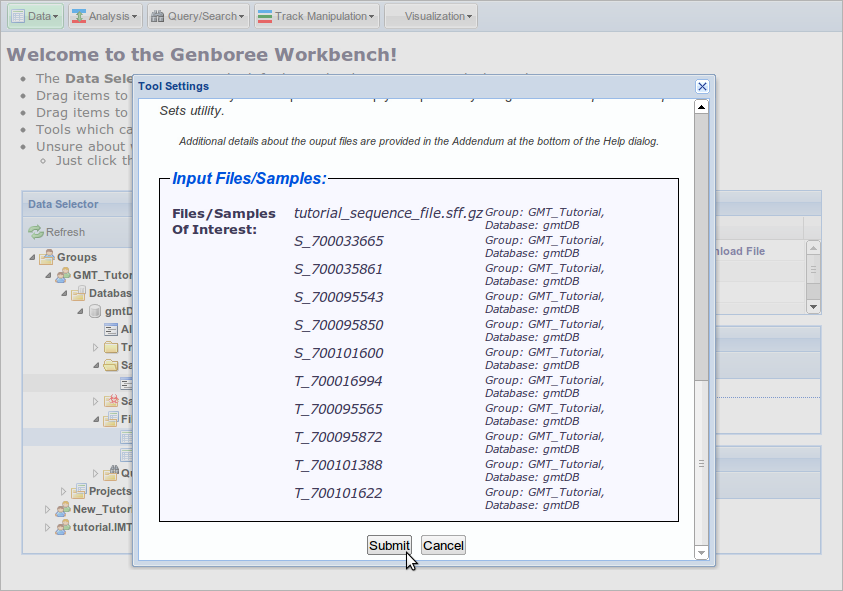The width and height of the screenshot is (843, 591).
Task: Click the S_700035861 sample entry
Action: click(339, 269)
